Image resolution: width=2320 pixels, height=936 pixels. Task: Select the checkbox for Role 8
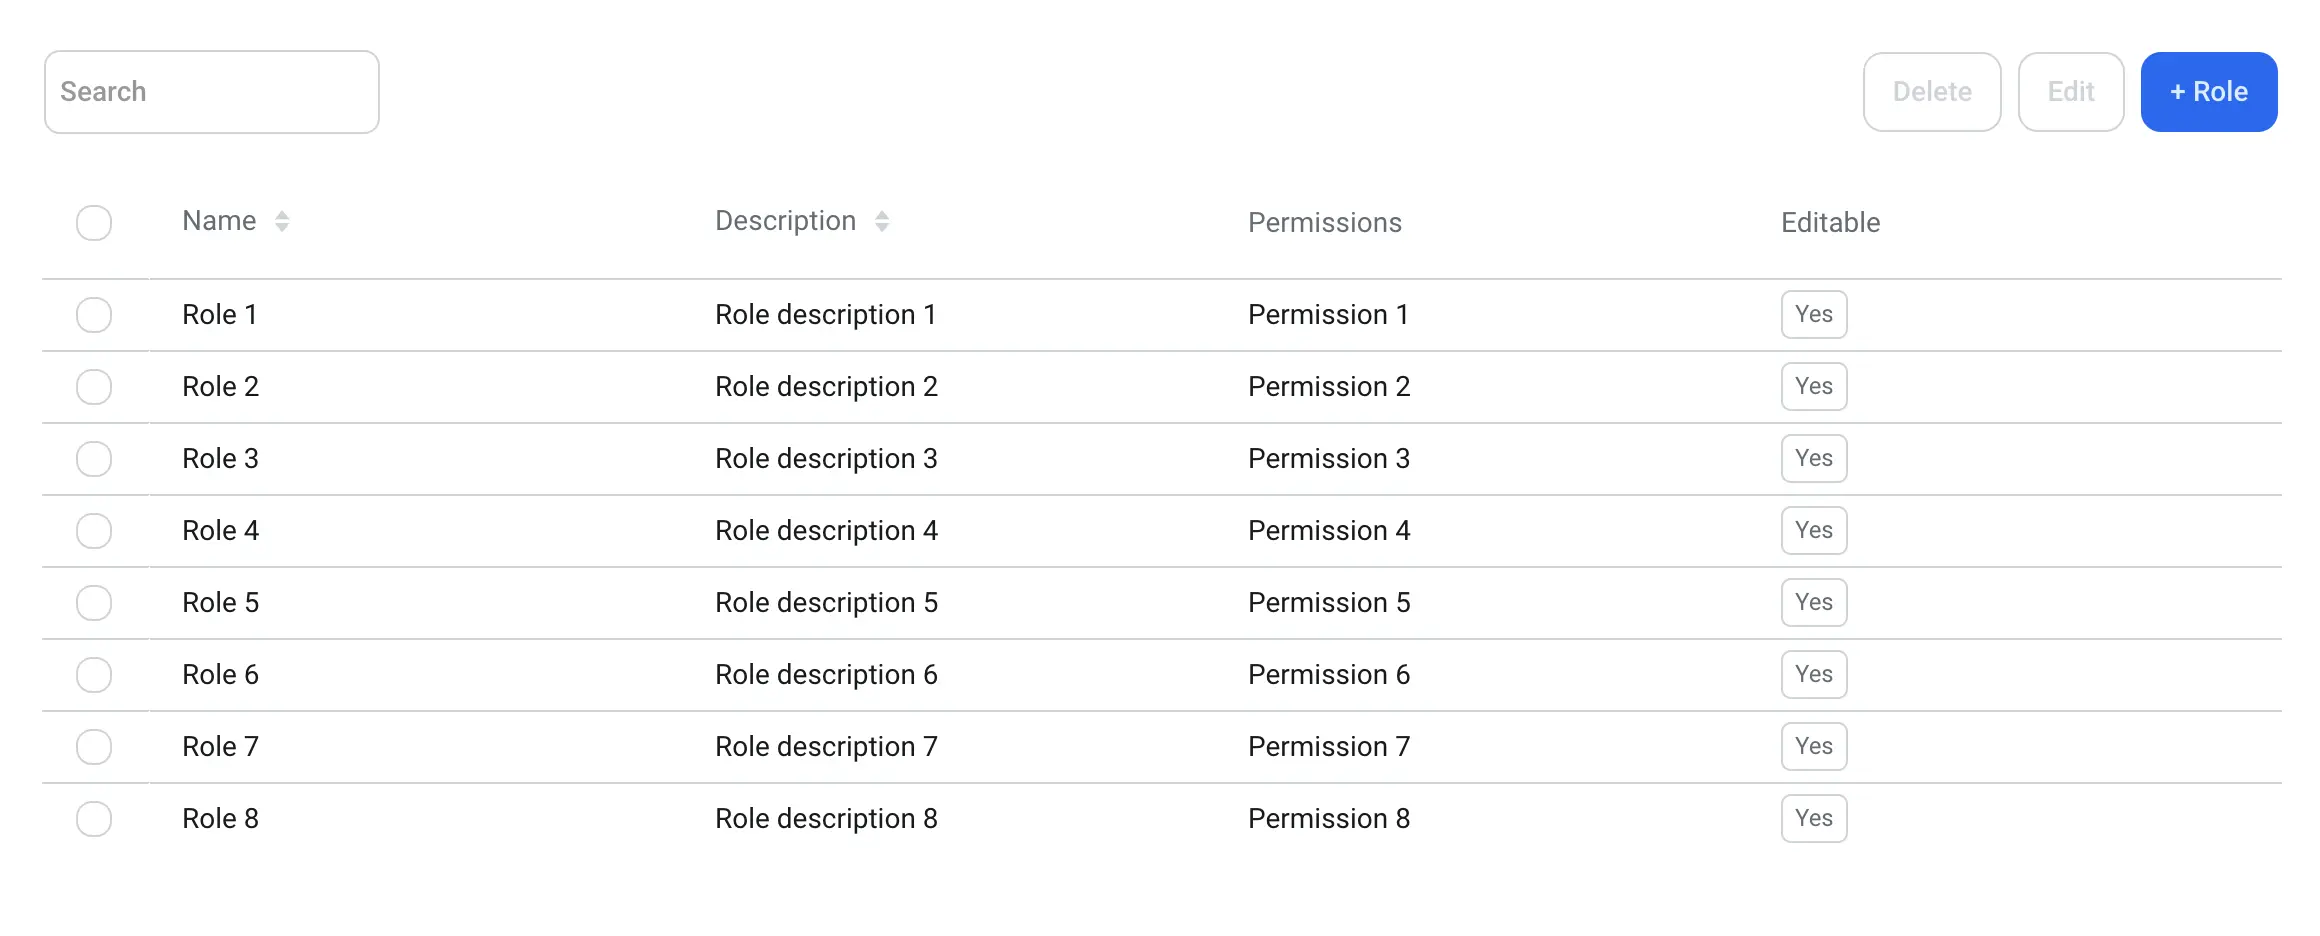coord(93,818)
